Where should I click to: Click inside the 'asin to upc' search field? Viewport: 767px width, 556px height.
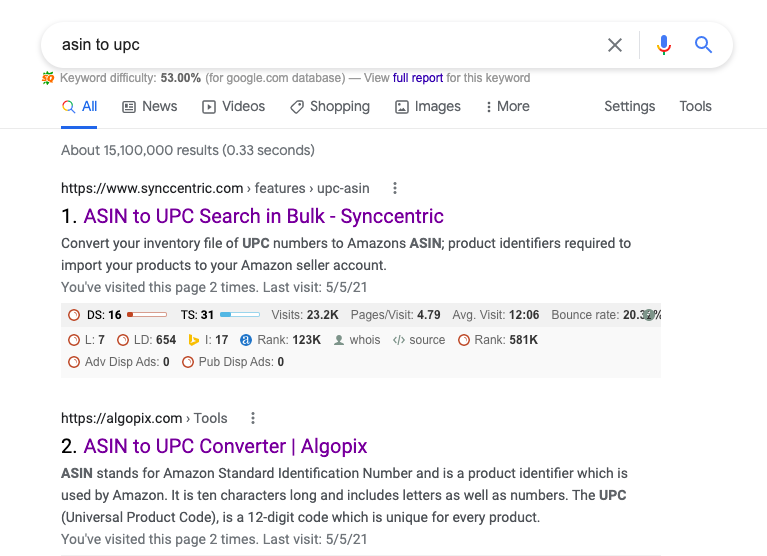320,45
